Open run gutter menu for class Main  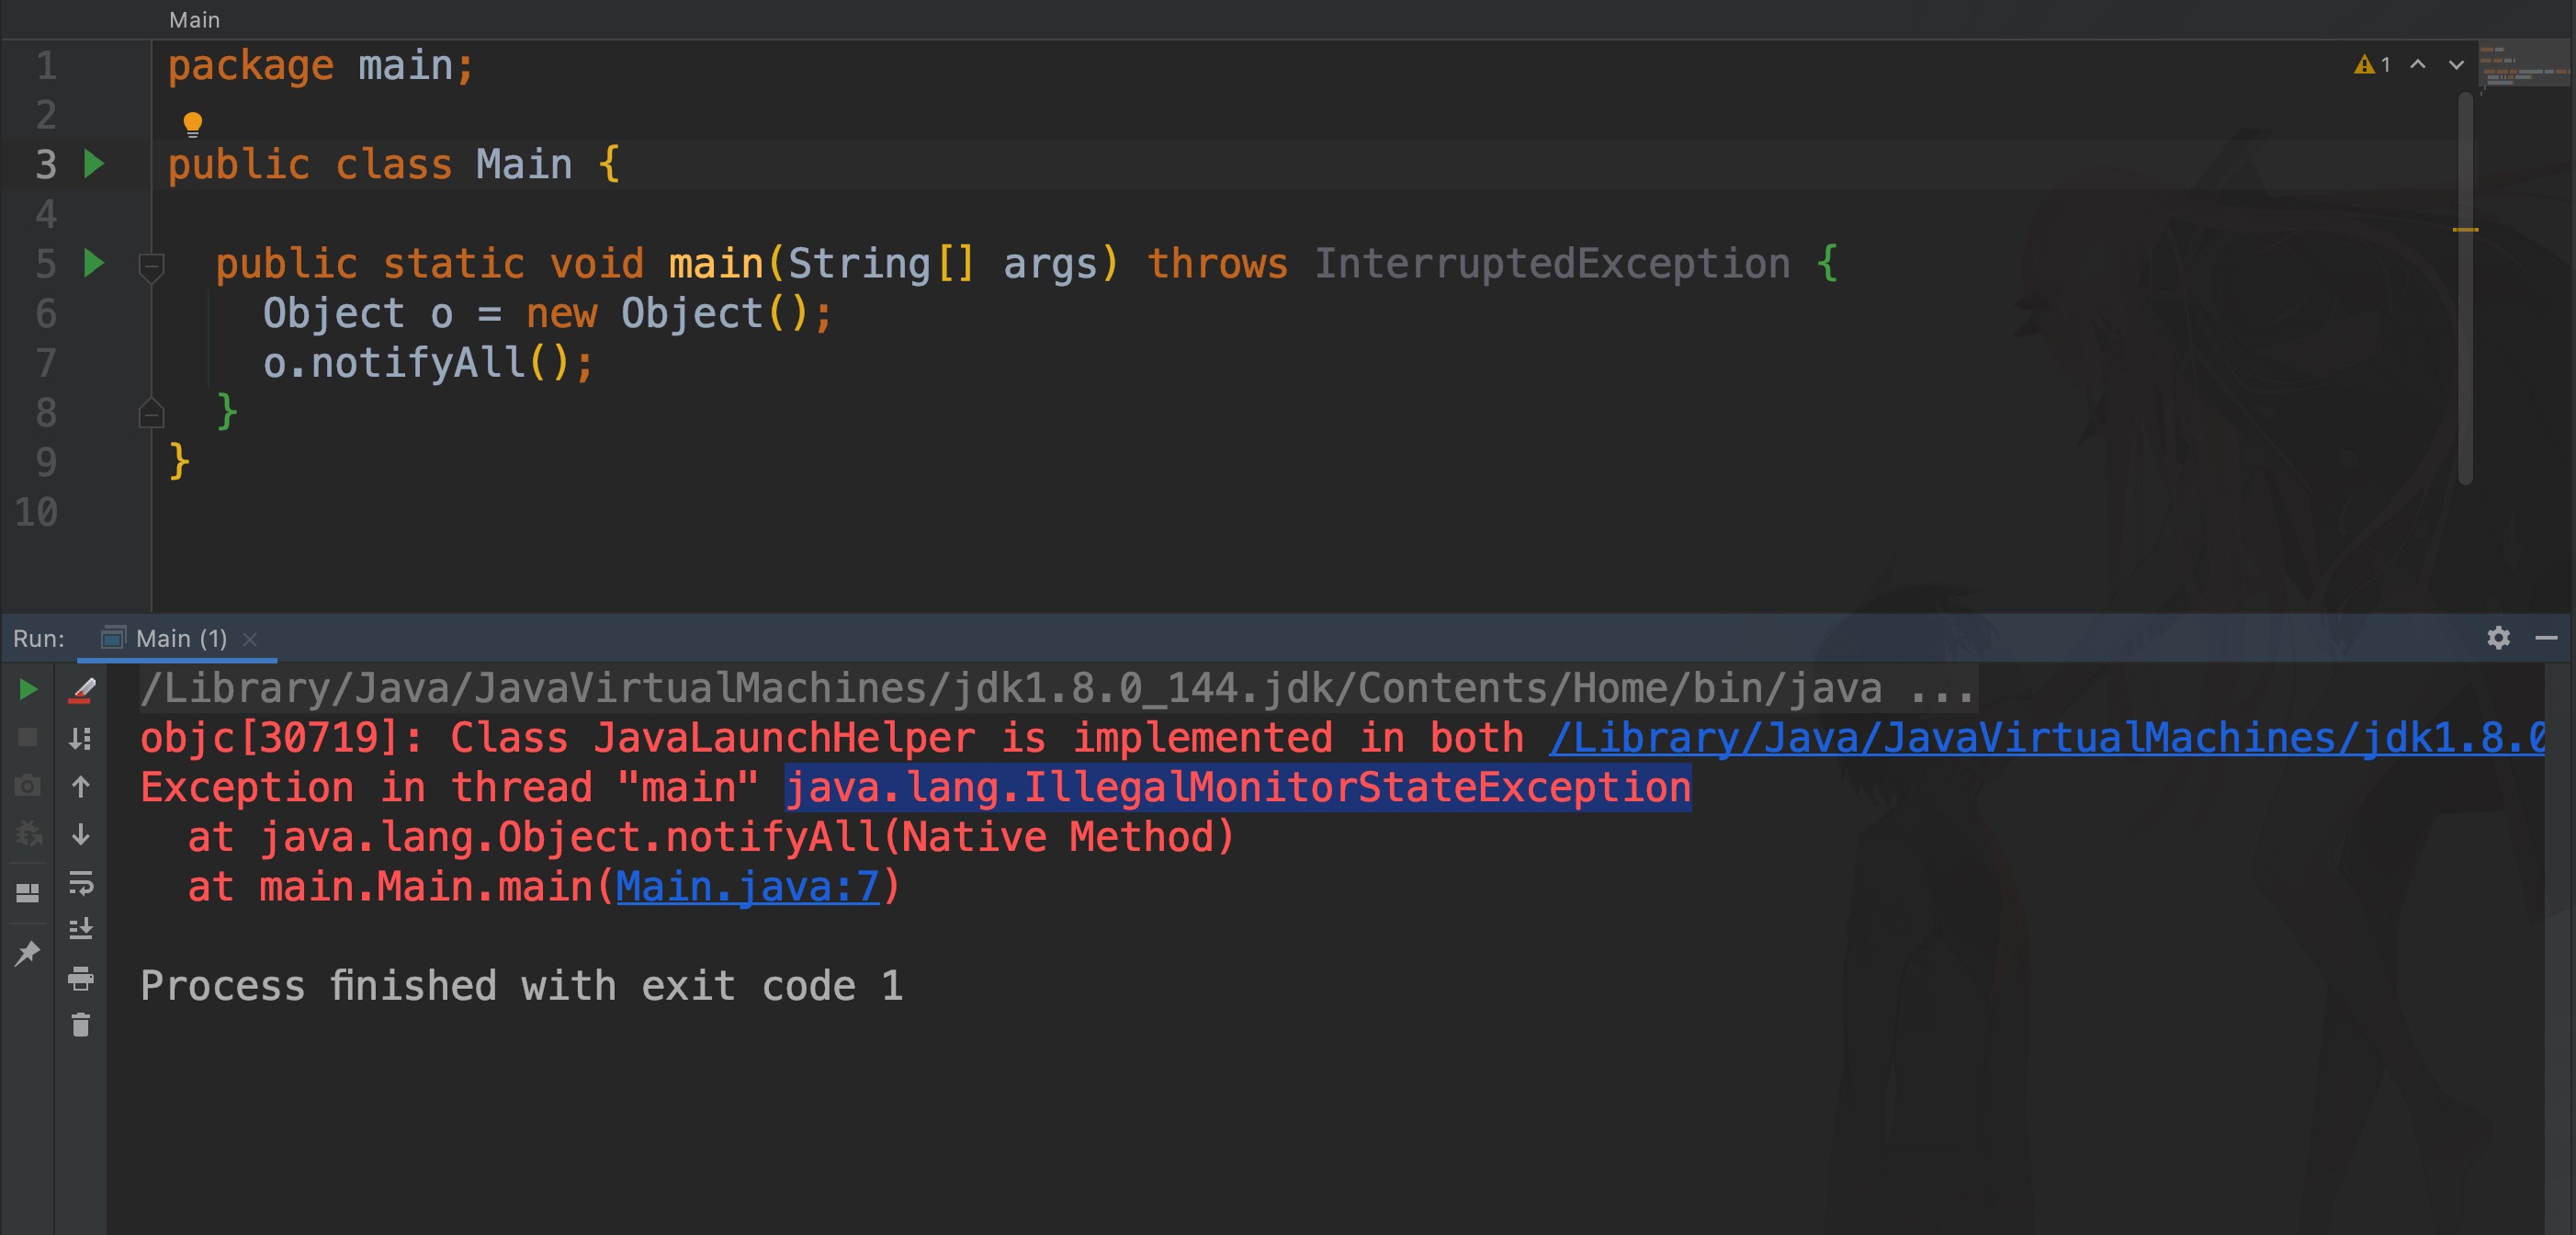(x=94, y=164)
